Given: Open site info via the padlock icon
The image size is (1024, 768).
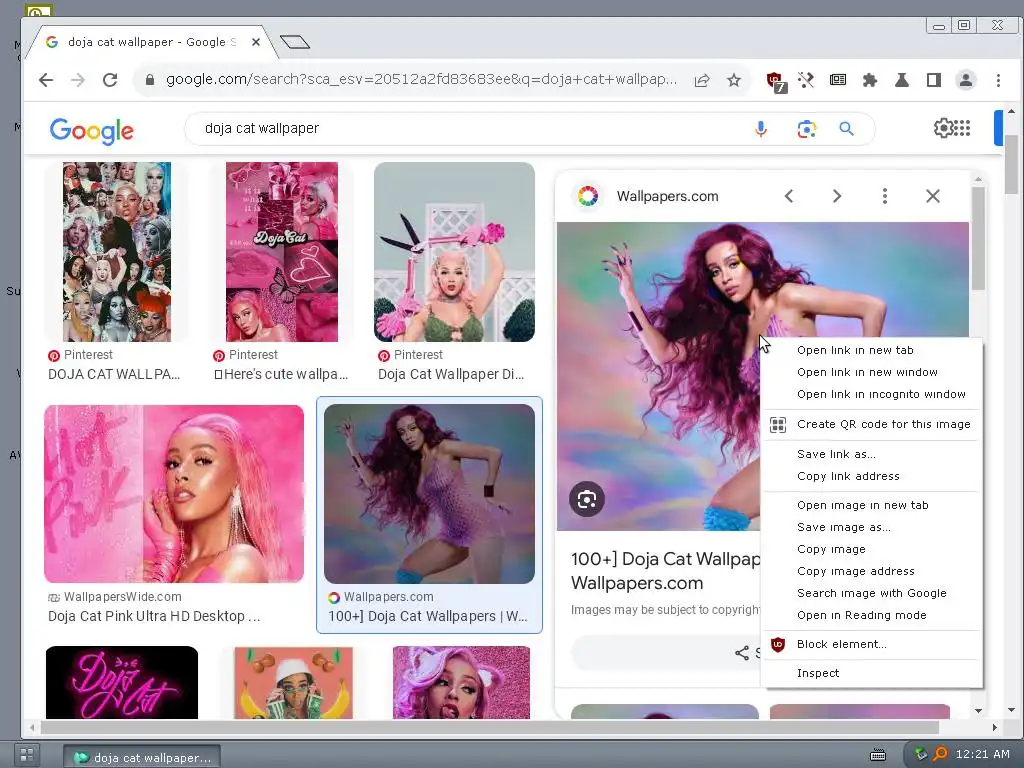Looking at the screenshot, I should coord(150,80).
